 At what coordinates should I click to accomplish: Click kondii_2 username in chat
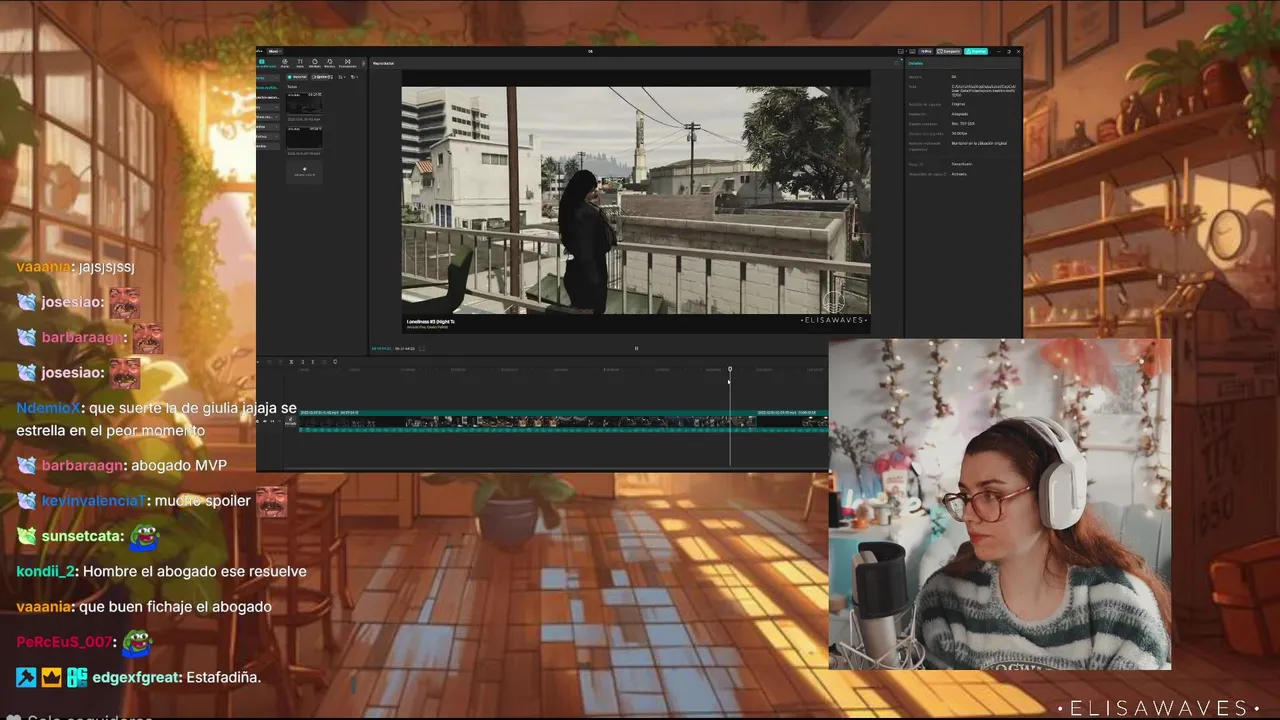click(x=45, y=571)
